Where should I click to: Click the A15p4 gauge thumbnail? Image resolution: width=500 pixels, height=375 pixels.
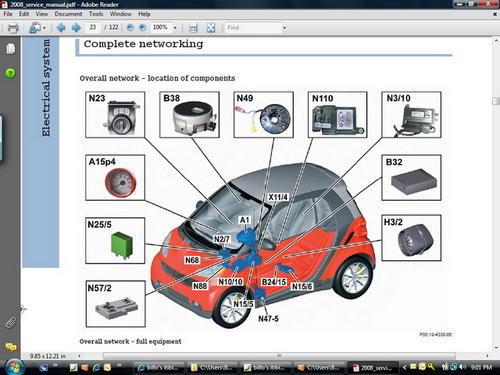point(115,178)
